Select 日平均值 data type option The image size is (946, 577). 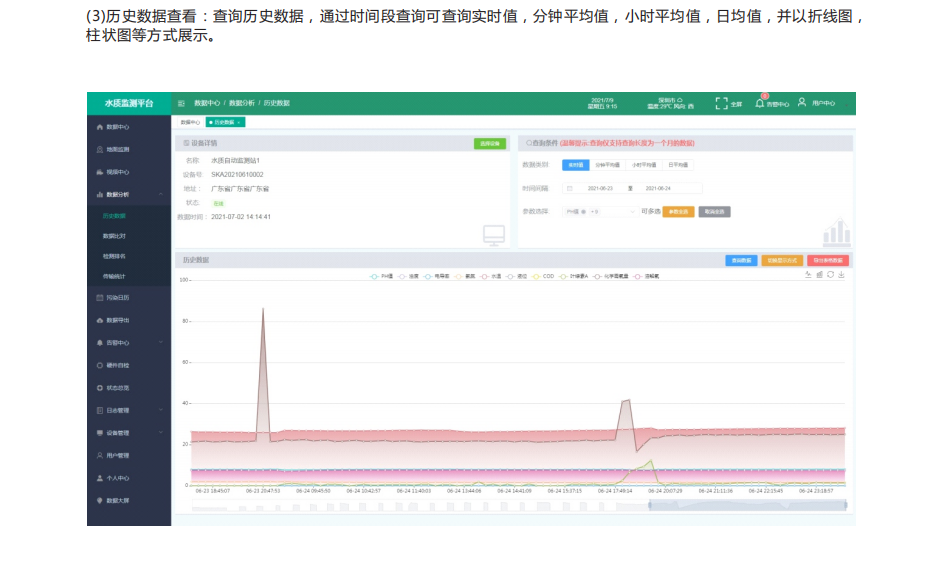tap(678, 165)
